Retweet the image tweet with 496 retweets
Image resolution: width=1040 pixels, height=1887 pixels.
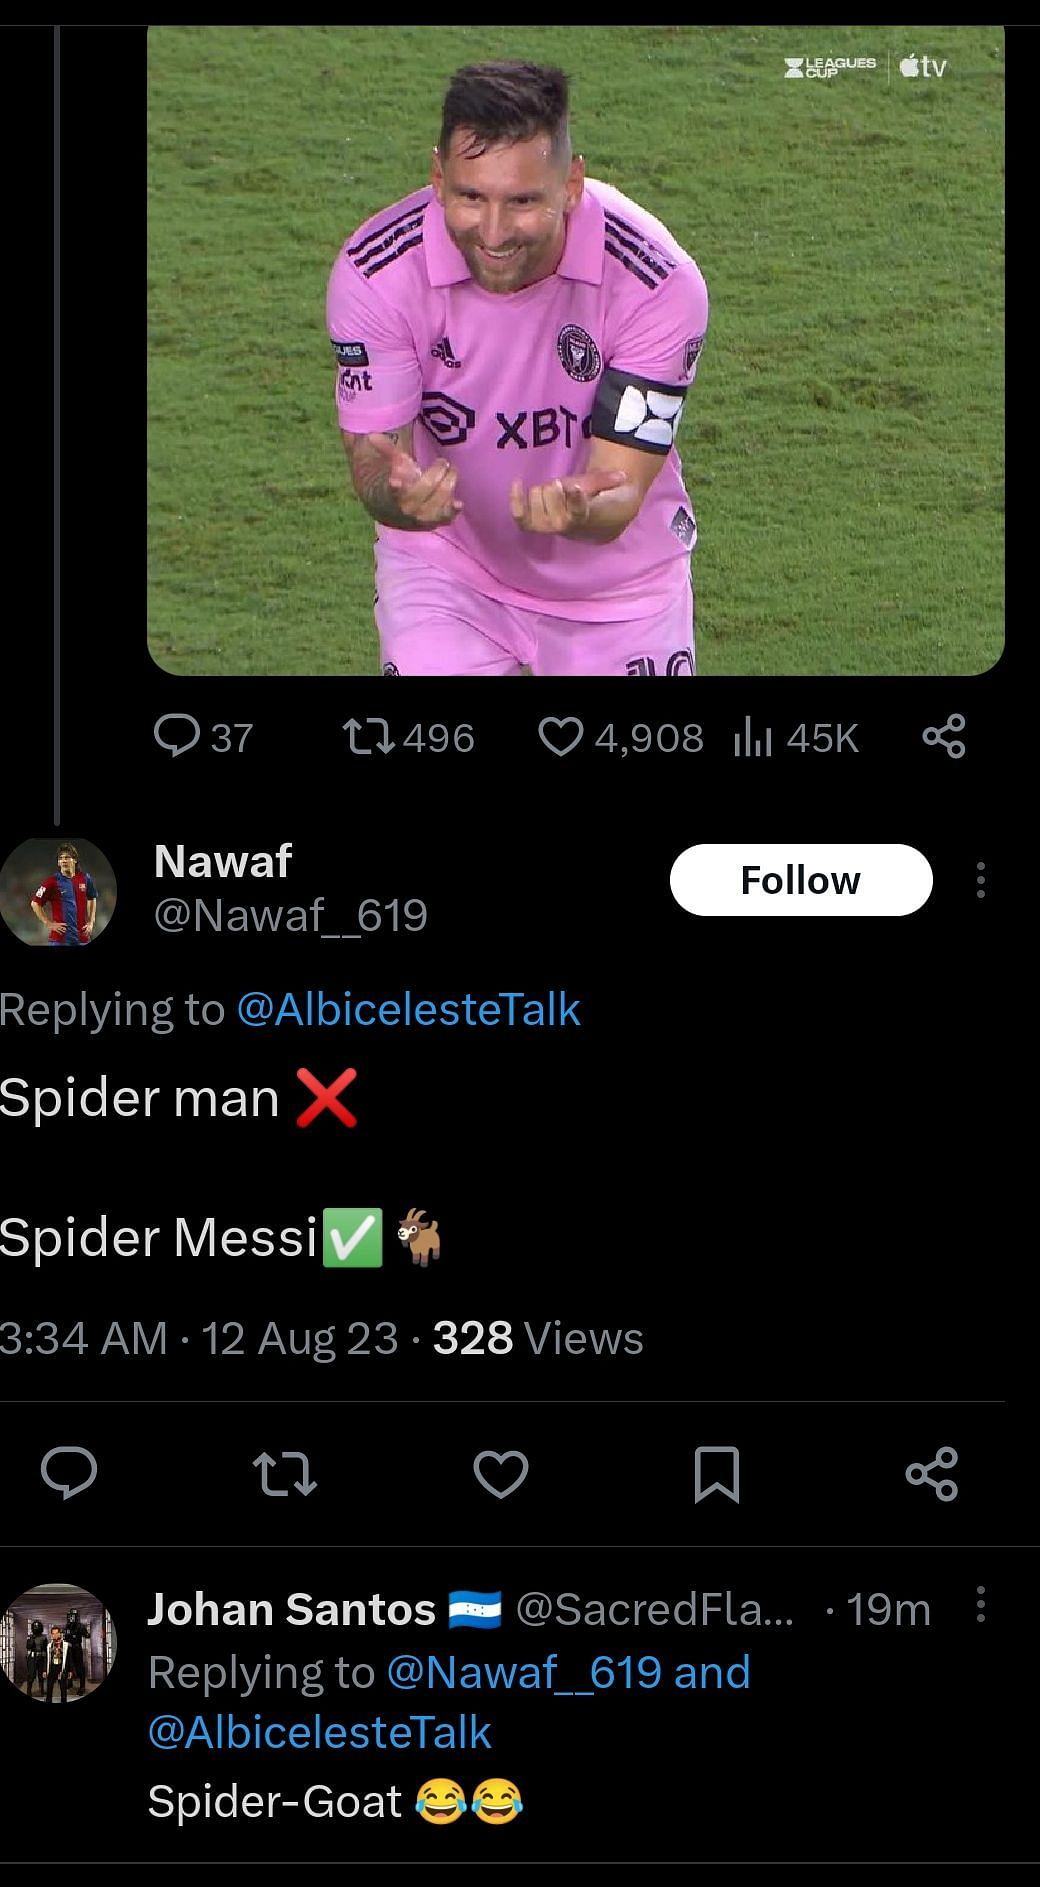click(x=367, y=737)
